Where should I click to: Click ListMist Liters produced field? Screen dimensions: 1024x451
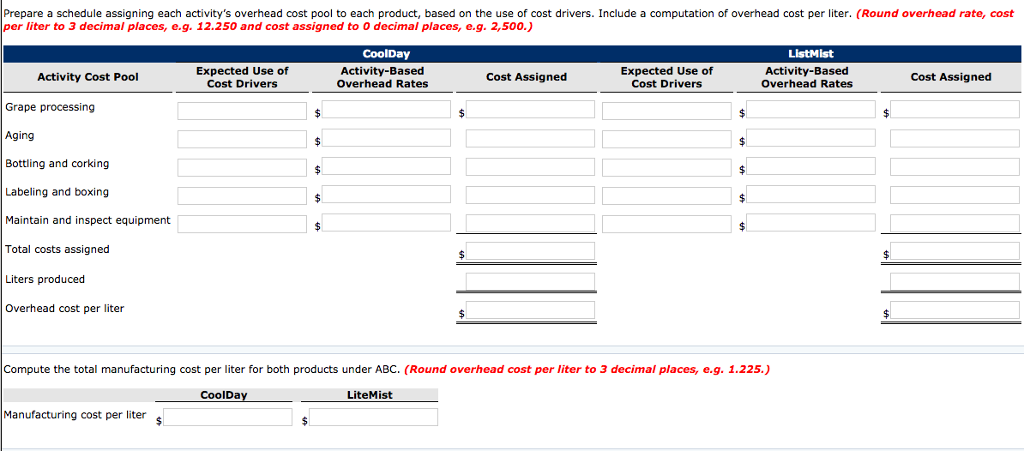pyautogui.click(x=955, y=281)
